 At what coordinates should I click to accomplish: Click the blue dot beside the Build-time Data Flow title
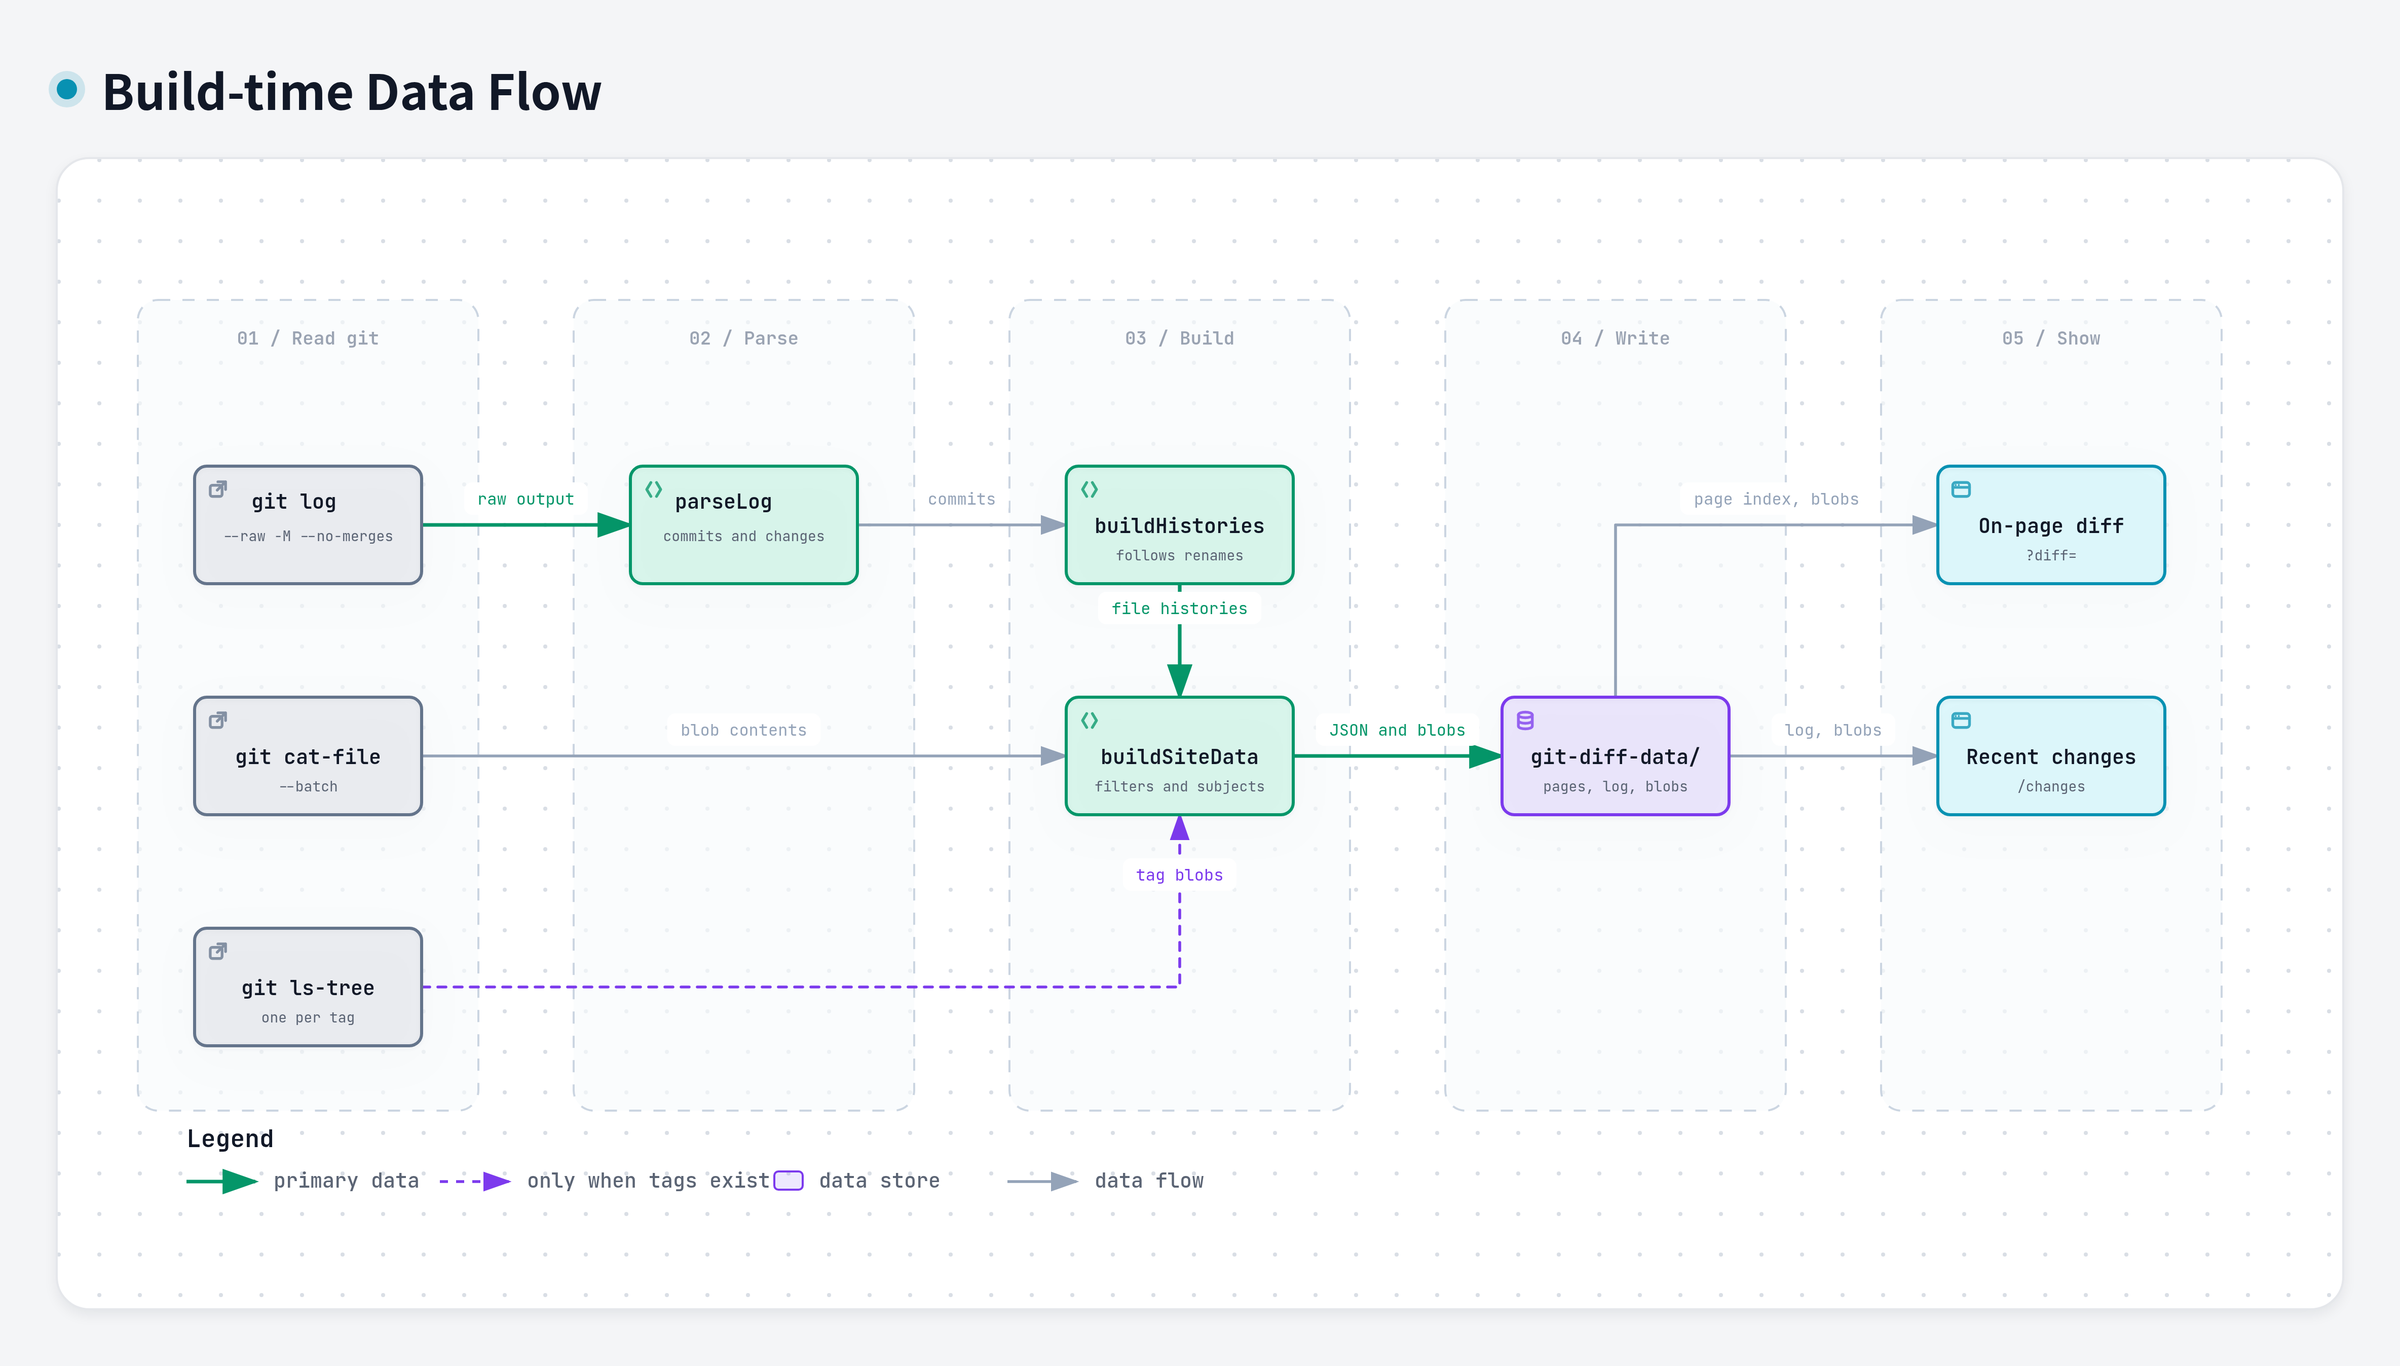click(x=67, y=90)
